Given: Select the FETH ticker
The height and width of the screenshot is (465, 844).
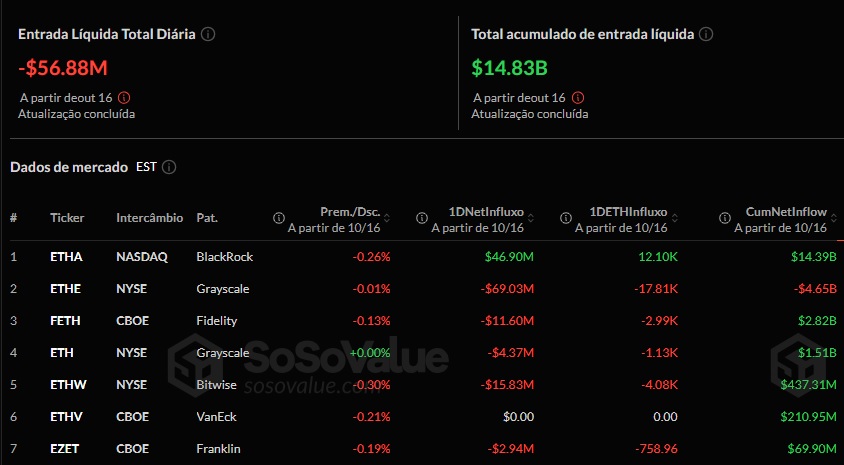Looking at the screenshot, I should 66,321.
